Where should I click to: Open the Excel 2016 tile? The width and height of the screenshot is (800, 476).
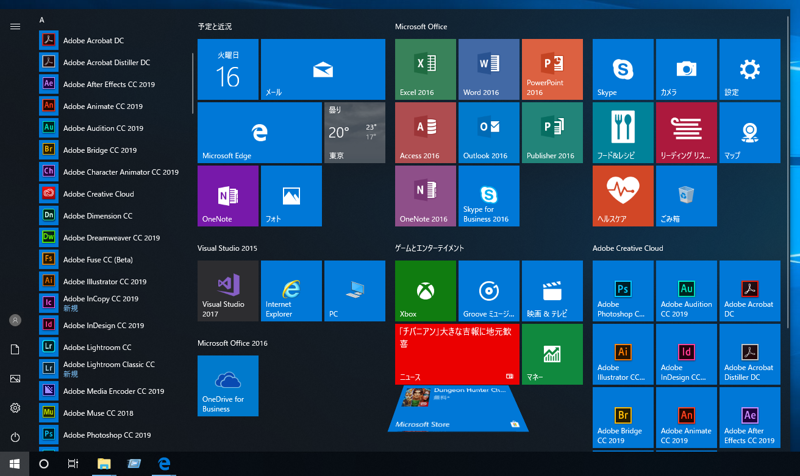coord(426,69)
